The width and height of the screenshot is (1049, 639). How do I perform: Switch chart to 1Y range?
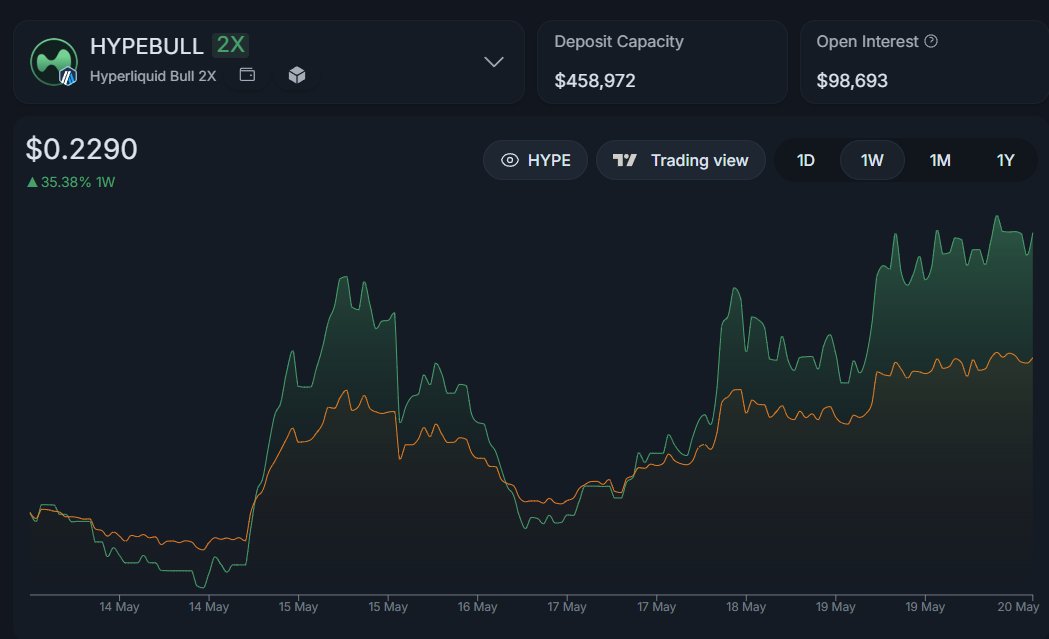click(1005, 161)
